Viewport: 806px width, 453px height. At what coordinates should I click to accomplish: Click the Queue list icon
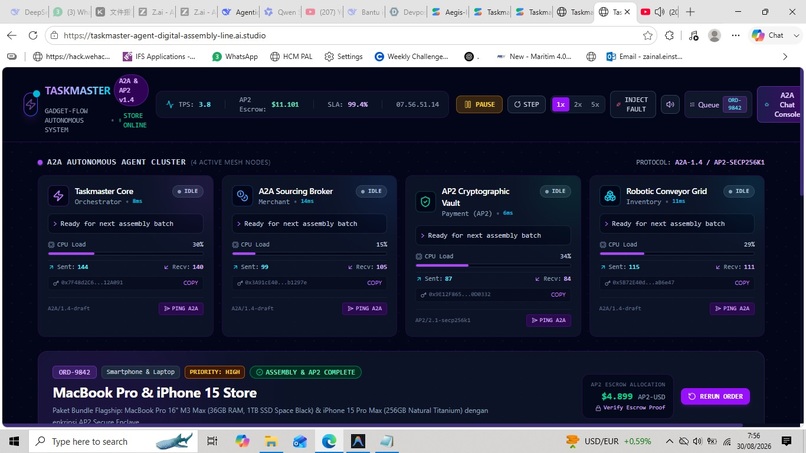coord(692,104)
